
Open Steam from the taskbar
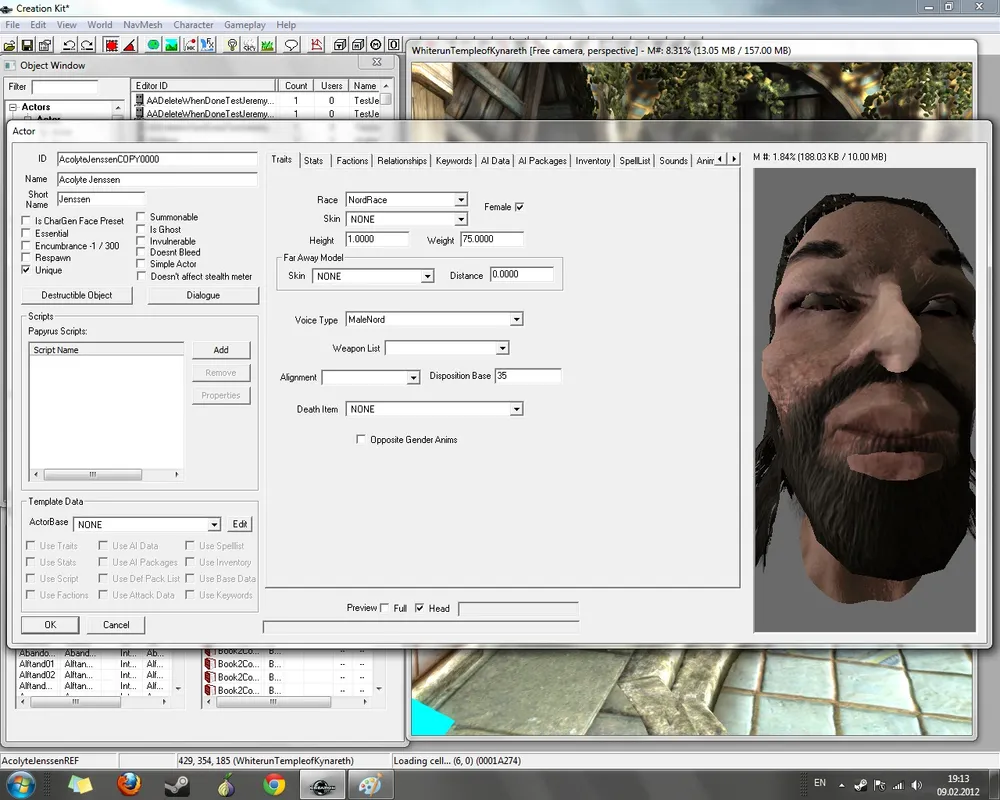pos(176,784)
